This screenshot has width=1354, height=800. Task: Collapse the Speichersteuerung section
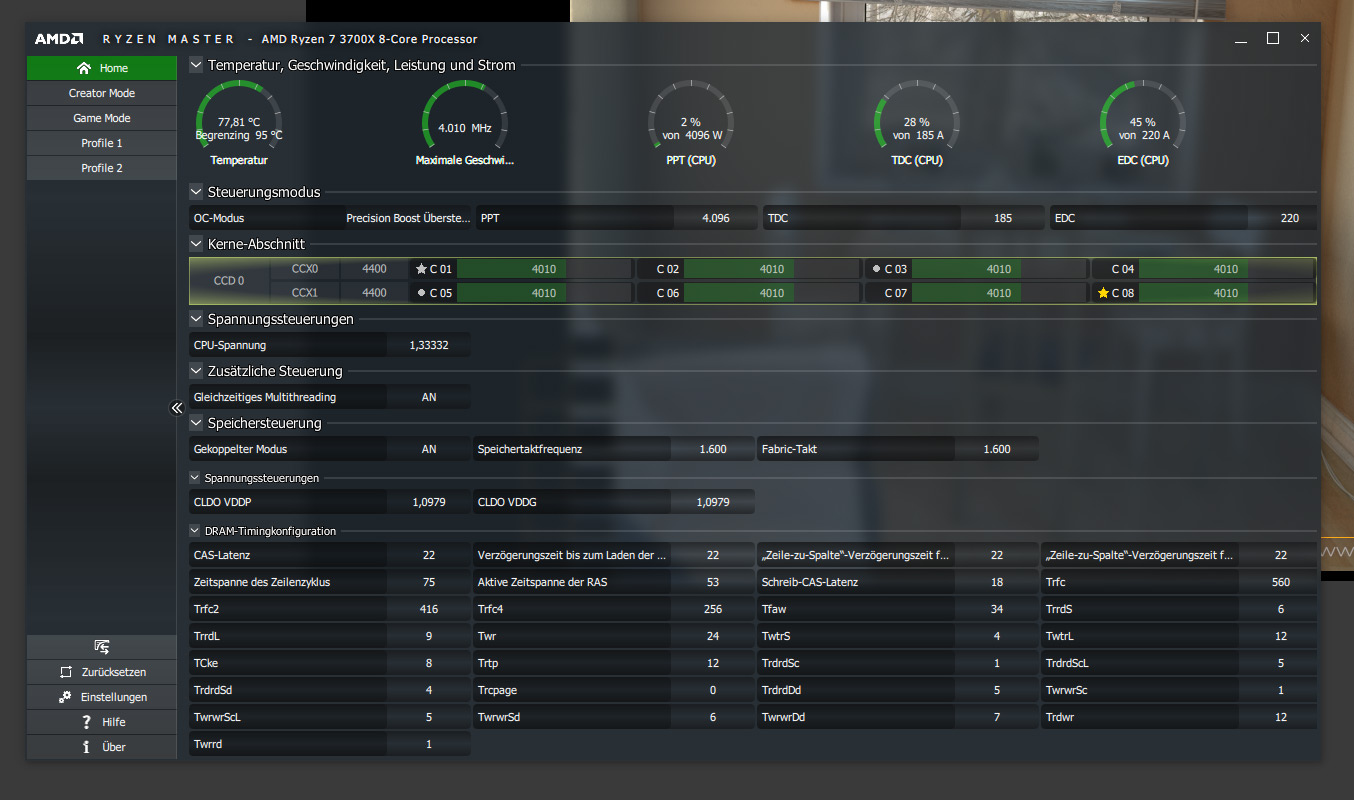tap(196, 423)
